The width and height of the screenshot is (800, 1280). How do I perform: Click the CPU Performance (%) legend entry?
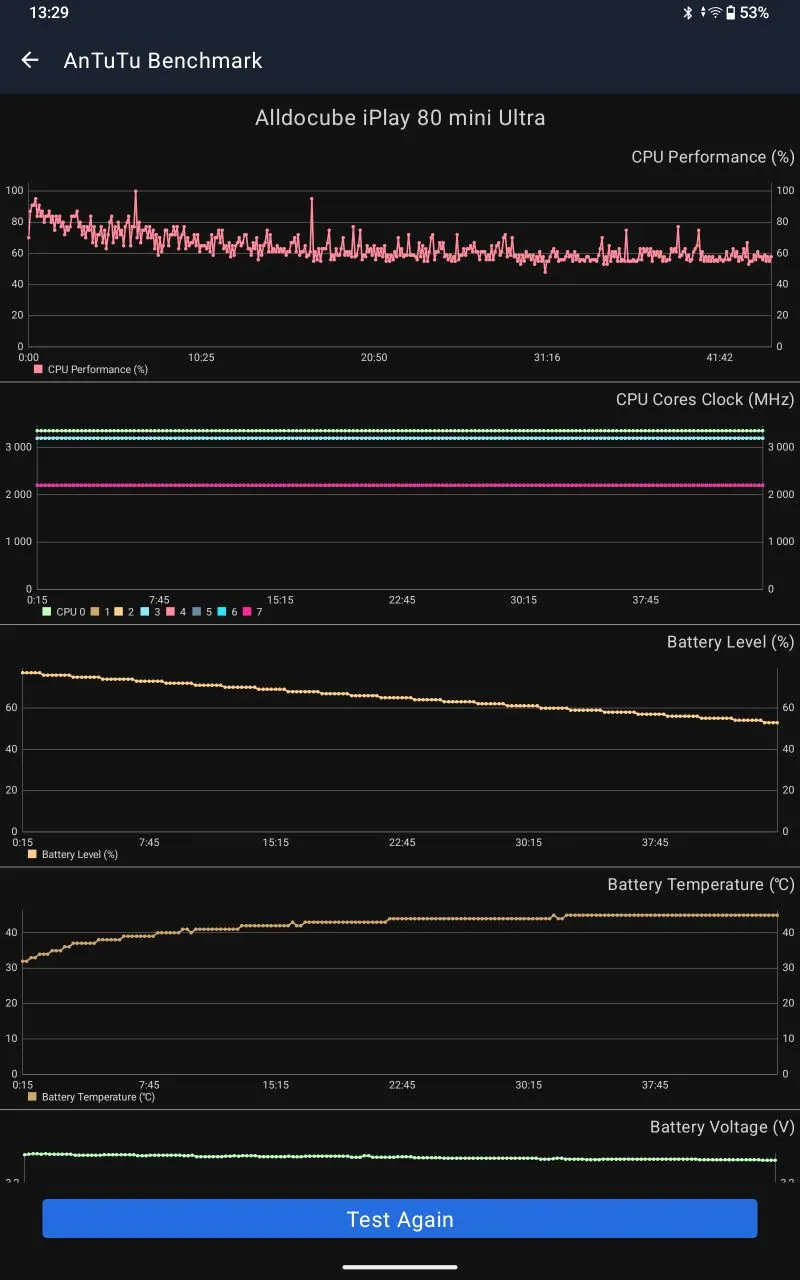pos(91,369)
